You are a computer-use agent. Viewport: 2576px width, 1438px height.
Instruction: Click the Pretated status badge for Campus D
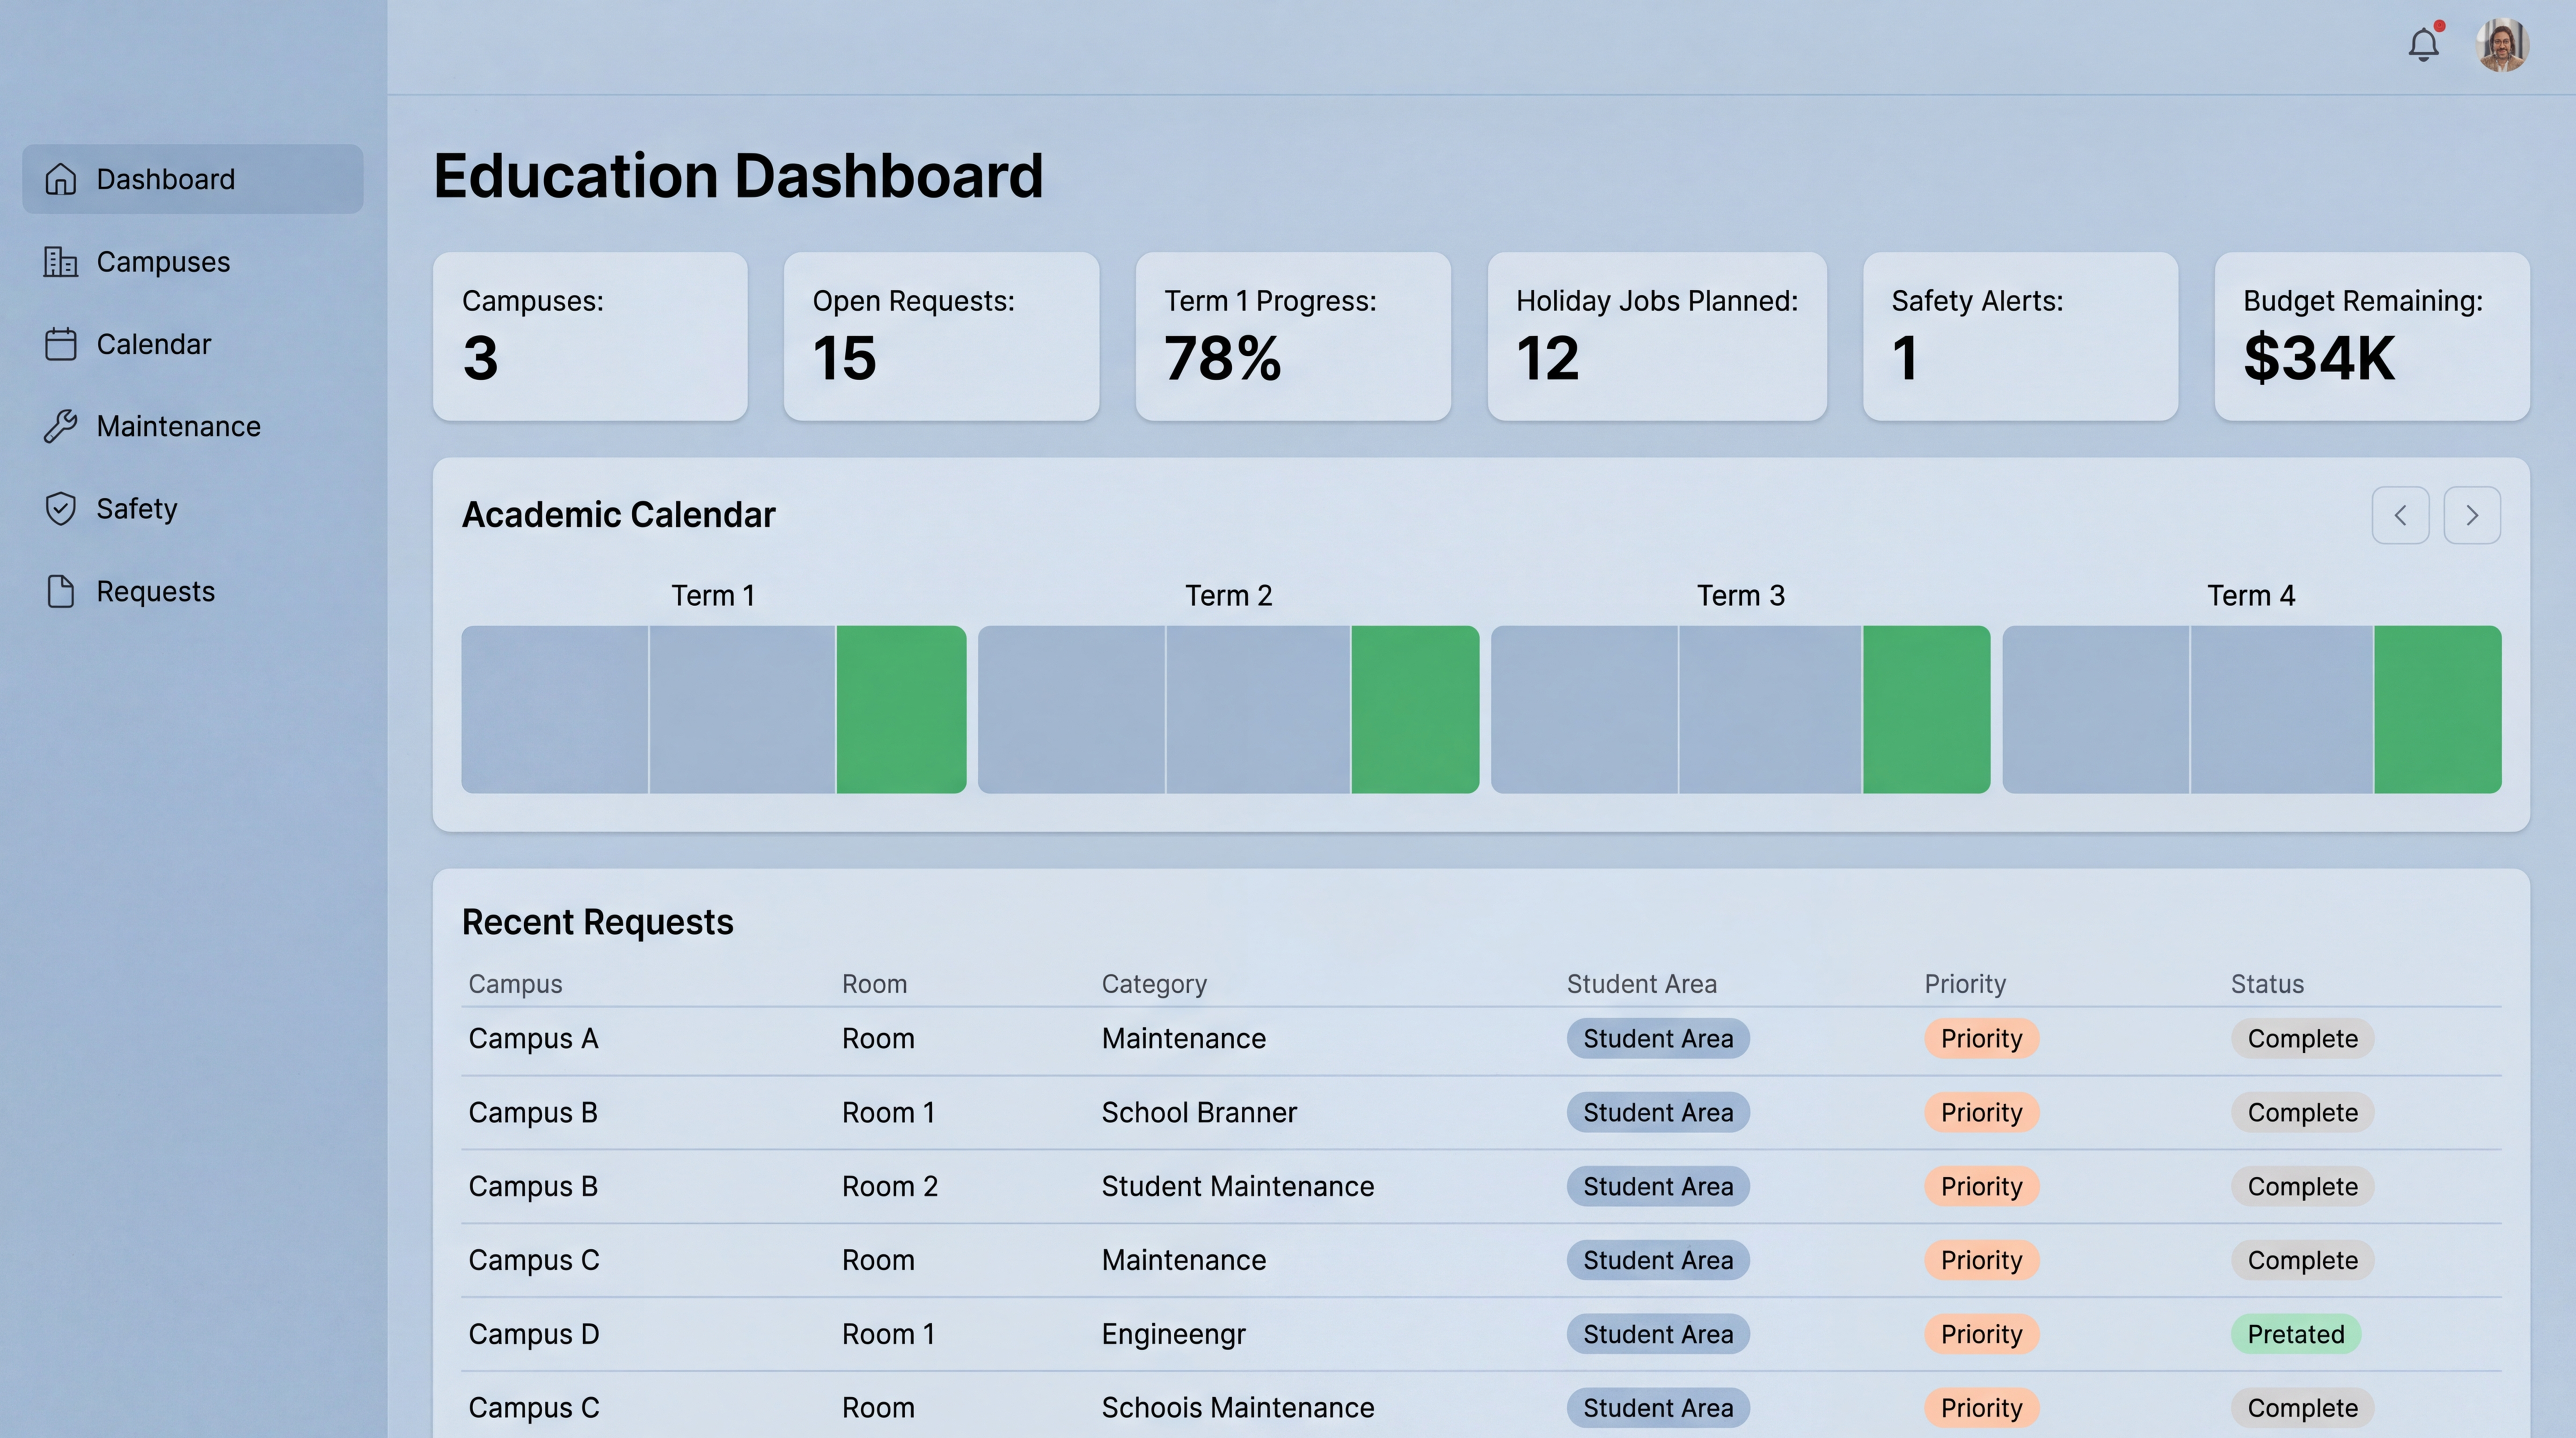[2295, 1334]
